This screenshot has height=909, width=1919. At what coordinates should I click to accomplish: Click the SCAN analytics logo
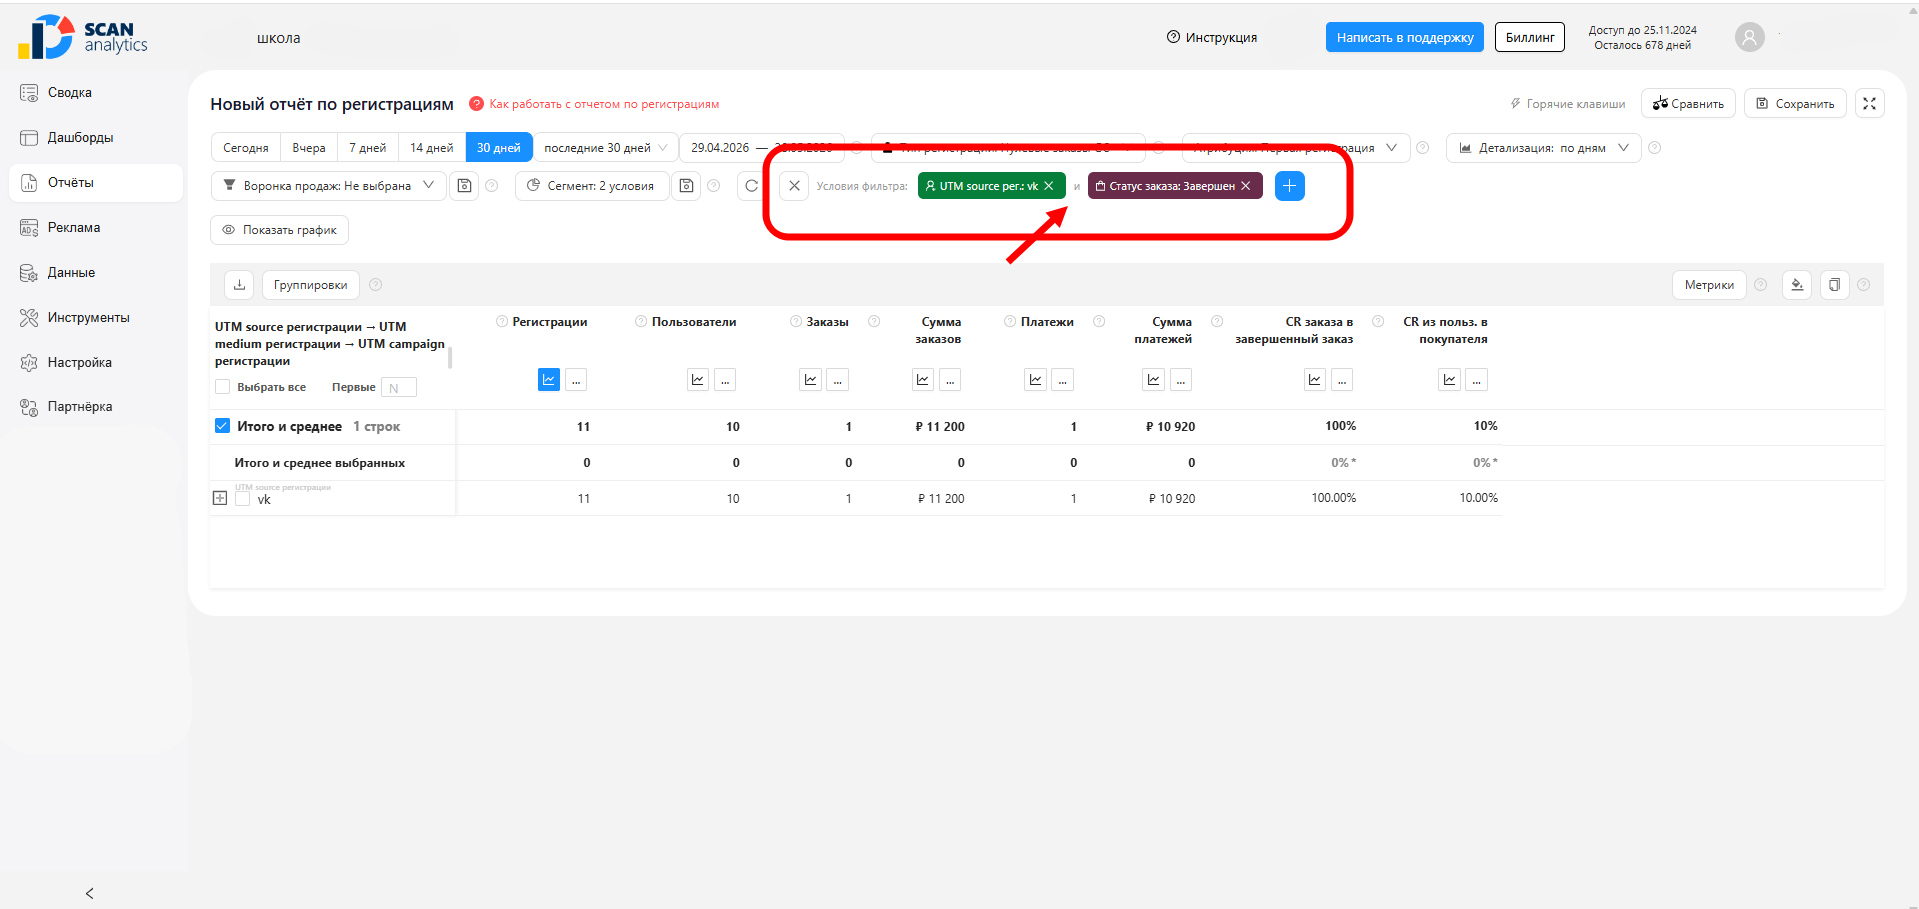83,37
